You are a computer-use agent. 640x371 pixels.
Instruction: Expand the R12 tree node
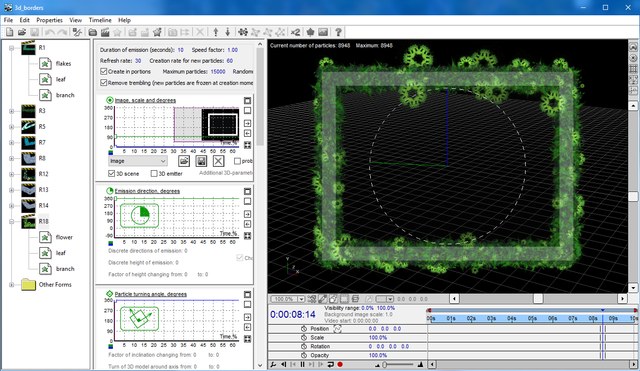pos(11,174)
